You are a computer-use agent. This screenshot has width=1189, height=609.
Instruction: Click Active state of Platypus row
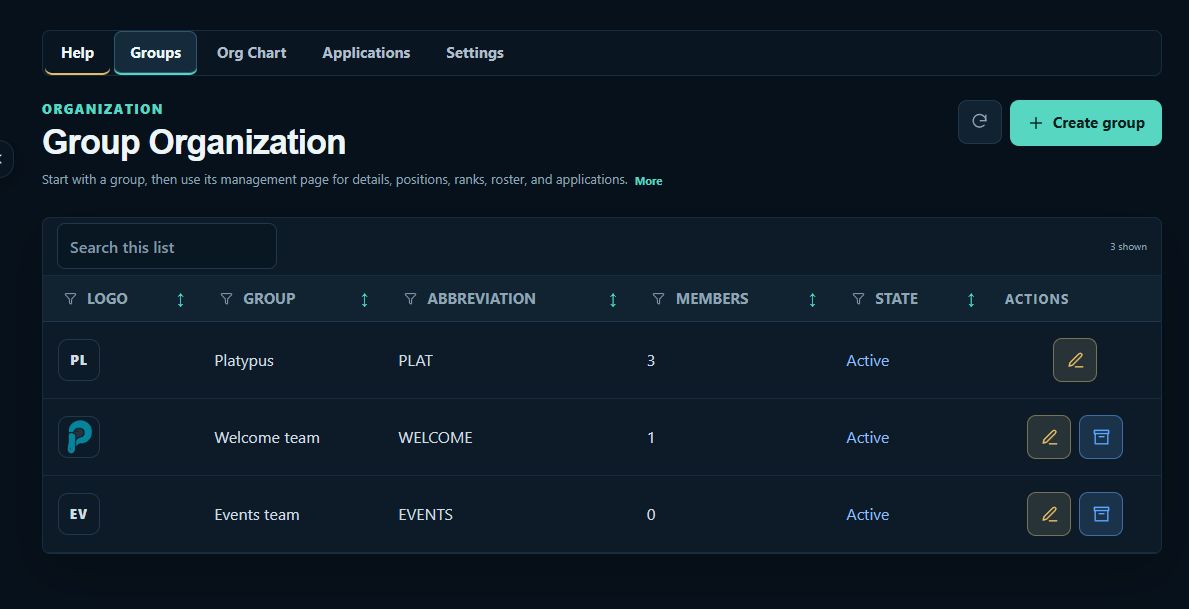[867, 360]
